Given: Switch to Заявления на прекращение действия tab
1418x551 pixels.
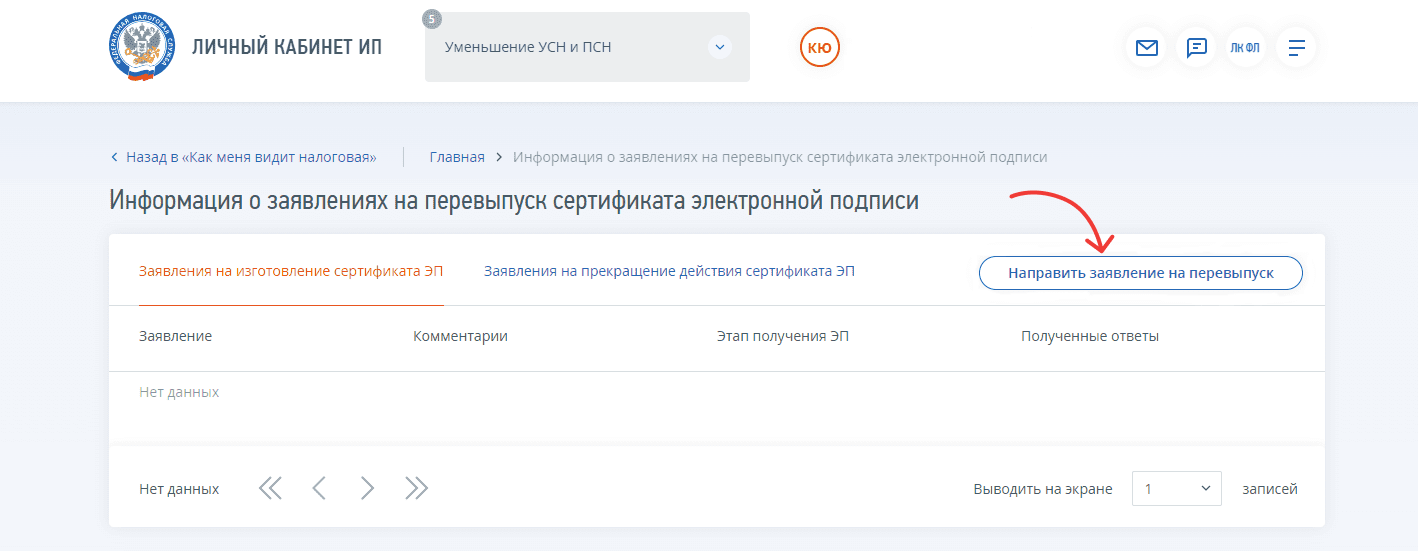Looking at the screenshot, I should (x=669, y=272).
